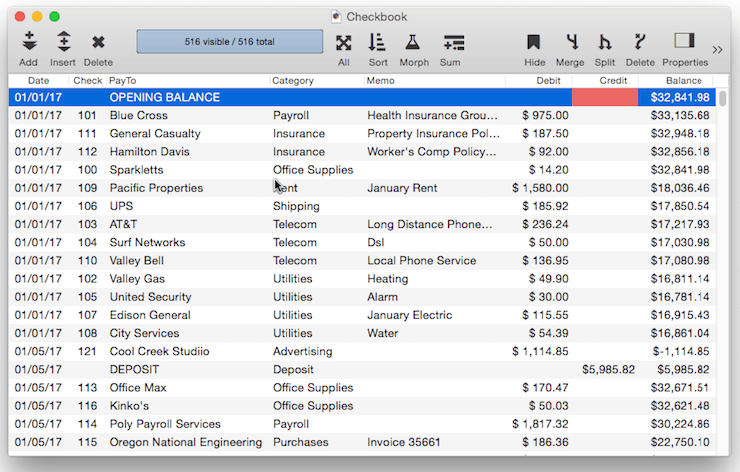The height and width of the screenshot is (472, 740).
Task: Click the Morph flask icon
Action: (413, 42)
